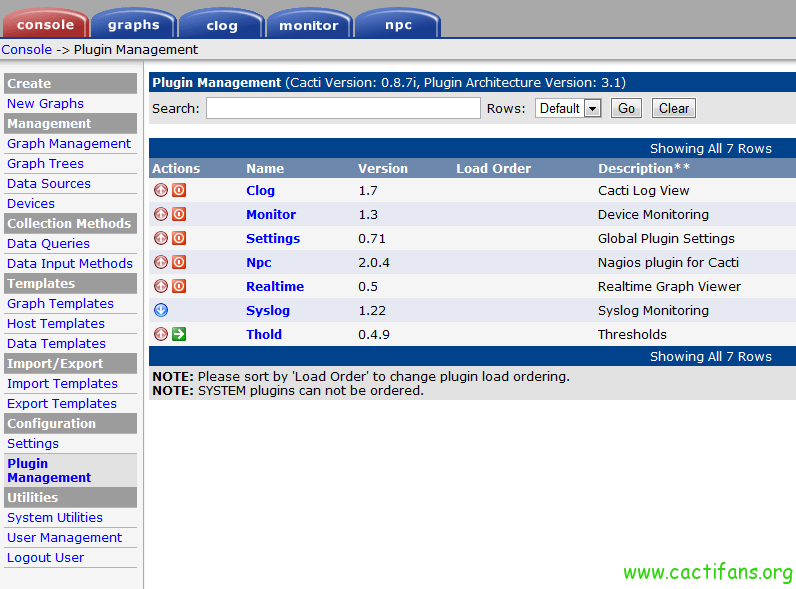Install the Syslog plugin with blue arrow icon

click(x=161, y=310)
